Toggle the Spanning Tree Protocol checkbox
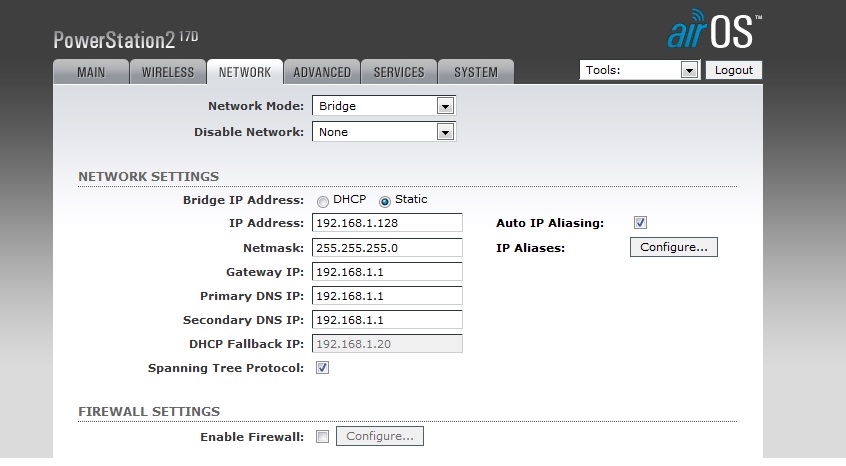Screen dimensions: 846x466 click(x=323, y=368)
